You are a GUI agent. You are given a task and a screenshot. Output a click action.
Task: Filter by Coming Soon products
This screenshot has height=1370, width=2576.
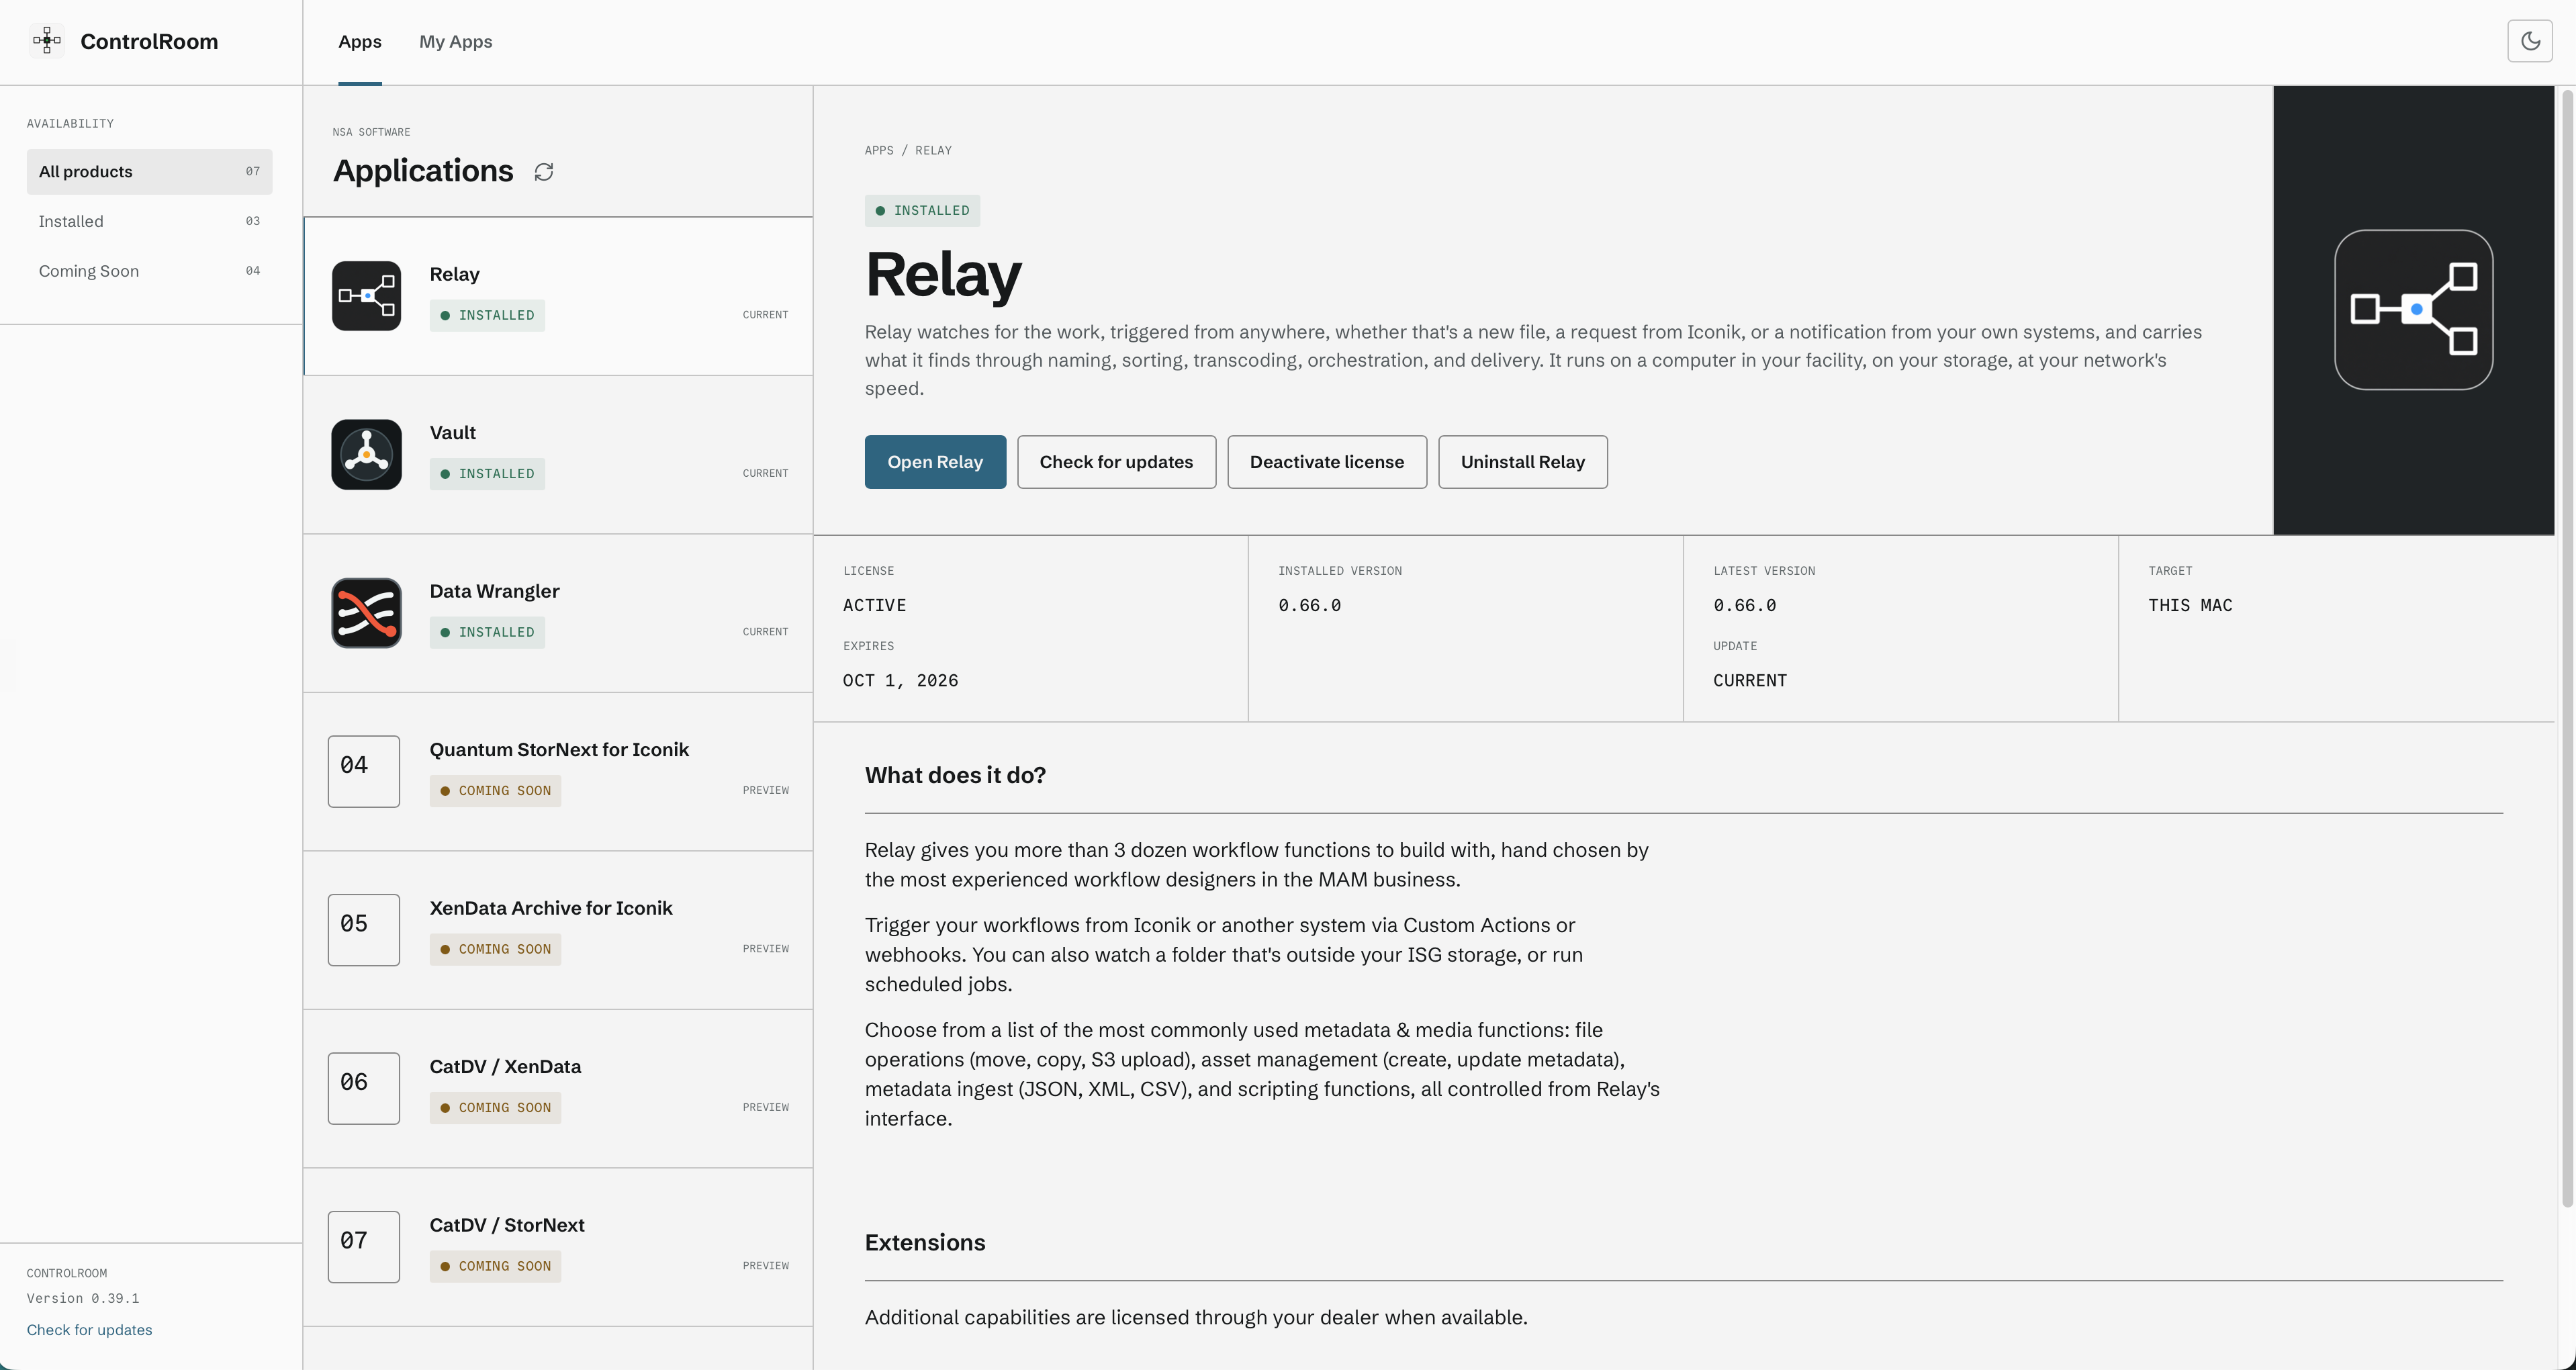pos(149,271)
